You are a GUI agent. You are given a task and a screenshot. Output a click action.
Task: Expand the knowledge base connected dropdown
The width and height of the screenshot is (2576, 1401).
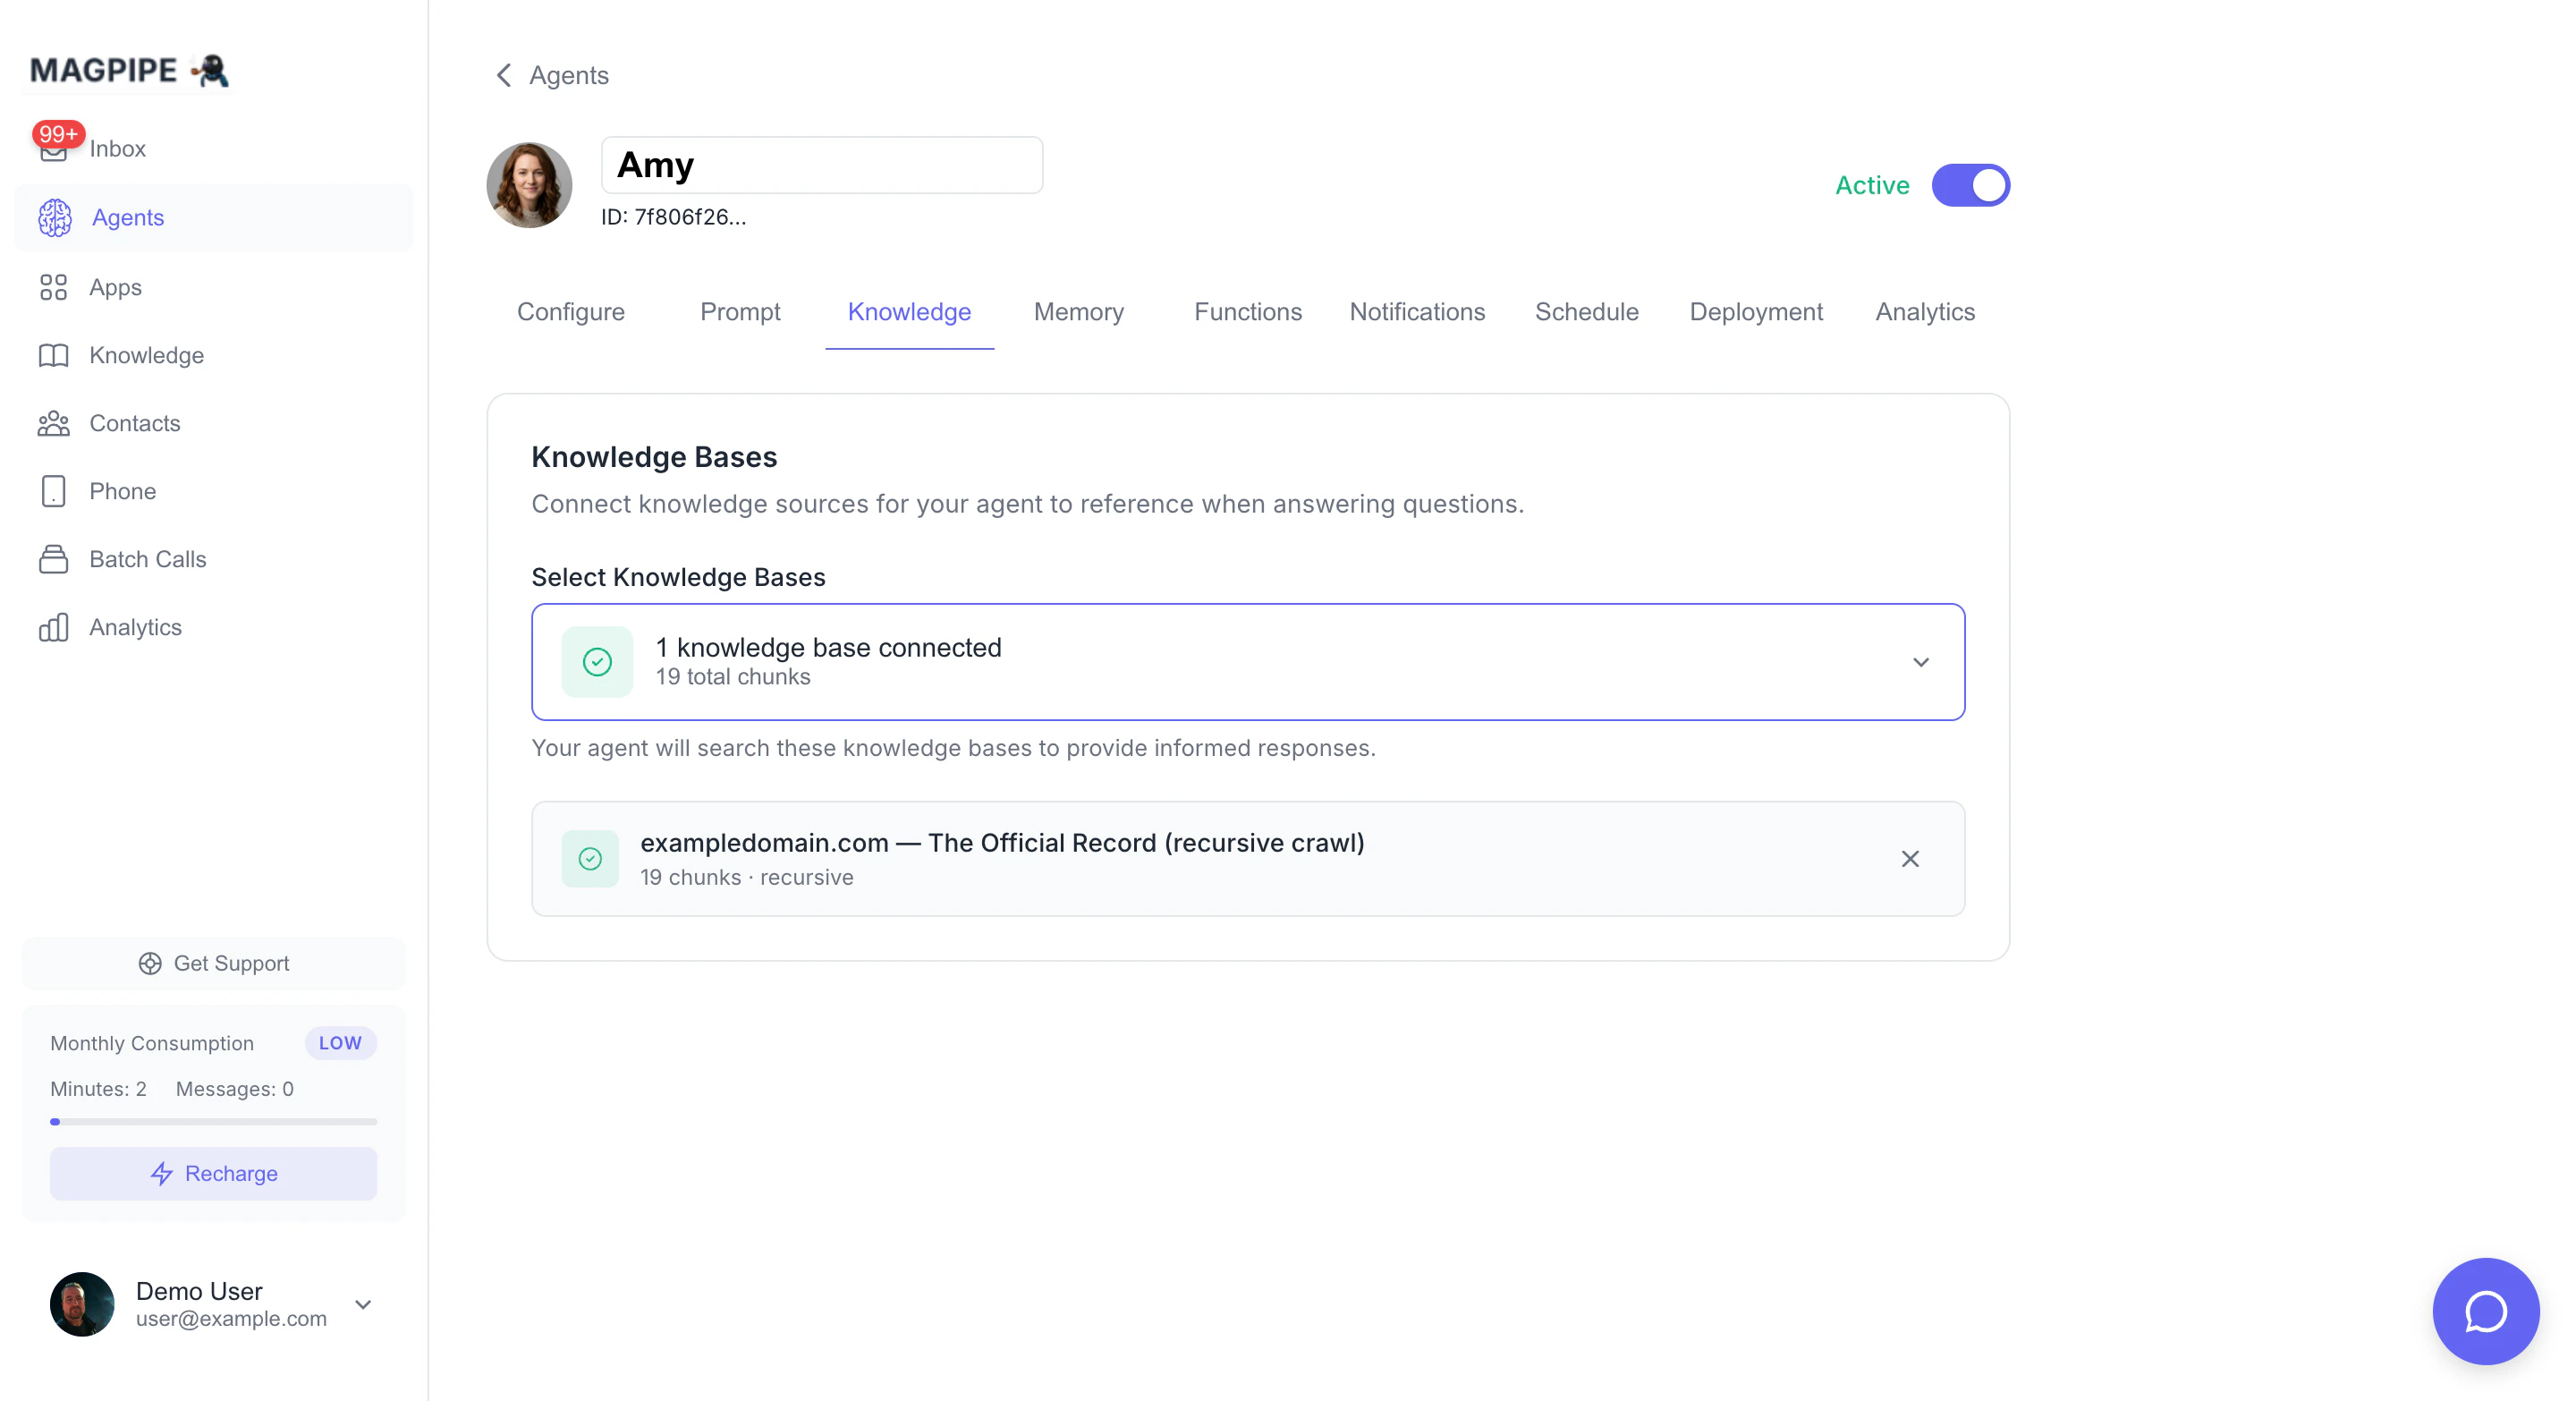coord(1920,662)
